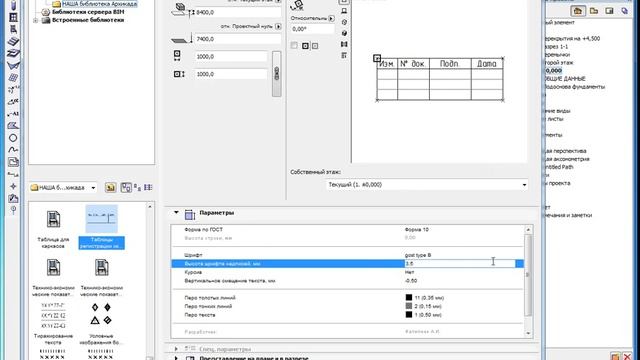Click the 3.5 font height input field
The height and width of the screenshot is (360, 640).
click(460, 264)
